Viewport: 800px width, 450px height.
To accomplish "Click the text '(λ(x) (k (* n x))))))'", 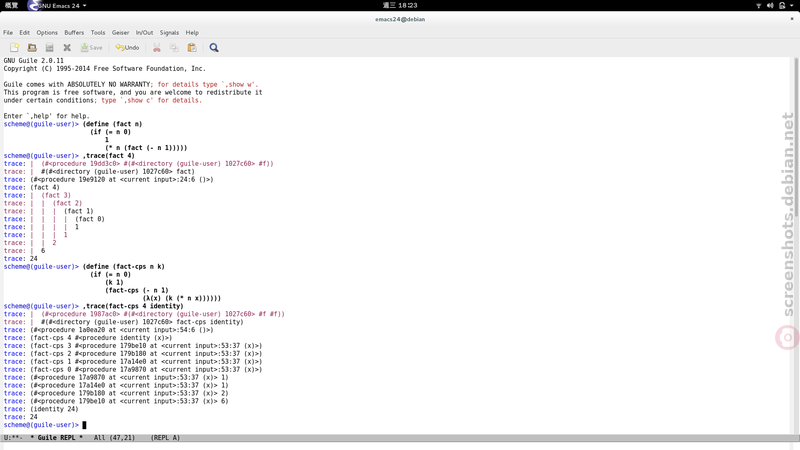I will [182, 298].
